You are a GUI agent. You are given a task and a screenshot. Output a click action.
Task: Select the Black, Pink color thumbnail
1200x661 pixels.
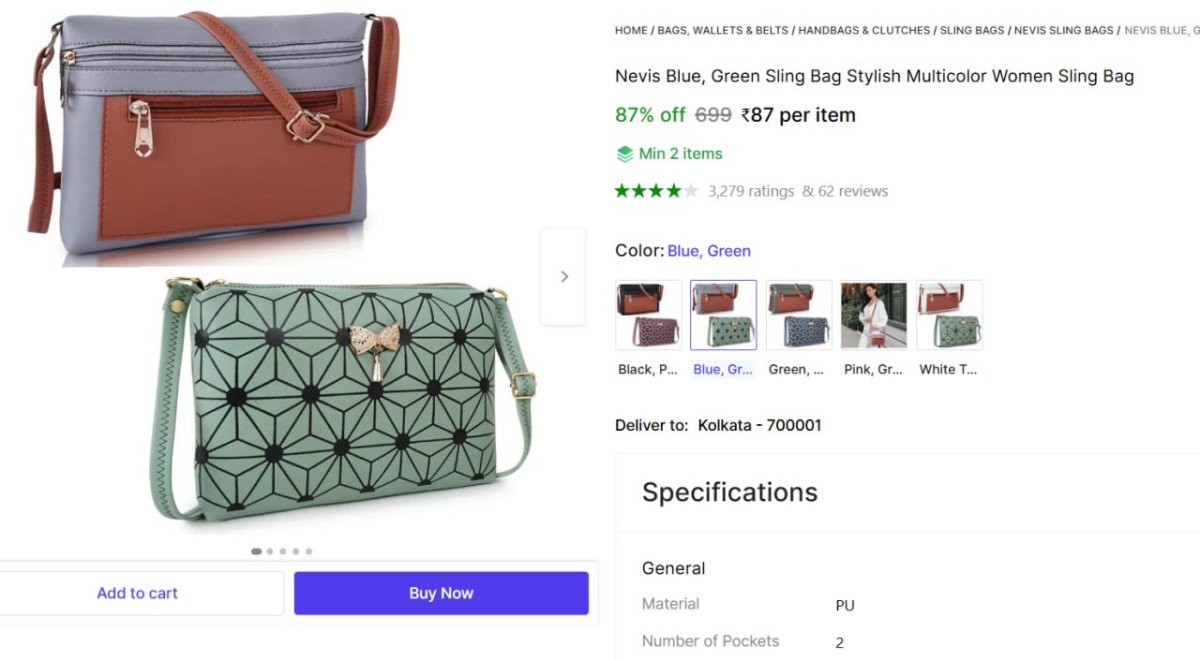tap(648, 315)
